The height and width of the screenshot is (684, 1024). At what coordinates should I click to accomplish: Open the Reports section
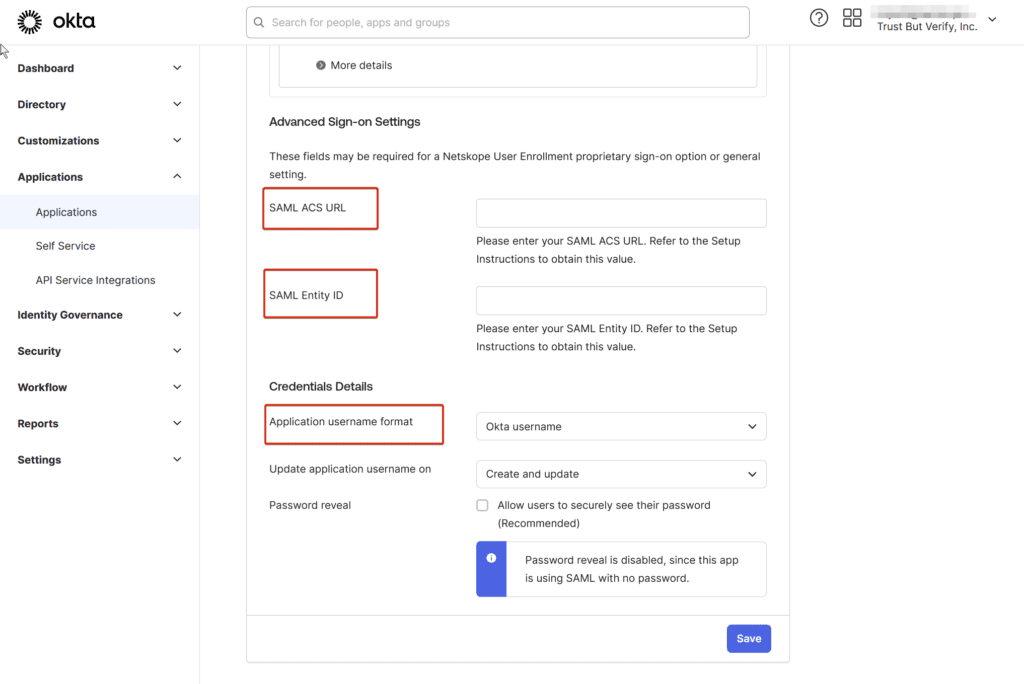coord(37,423)
